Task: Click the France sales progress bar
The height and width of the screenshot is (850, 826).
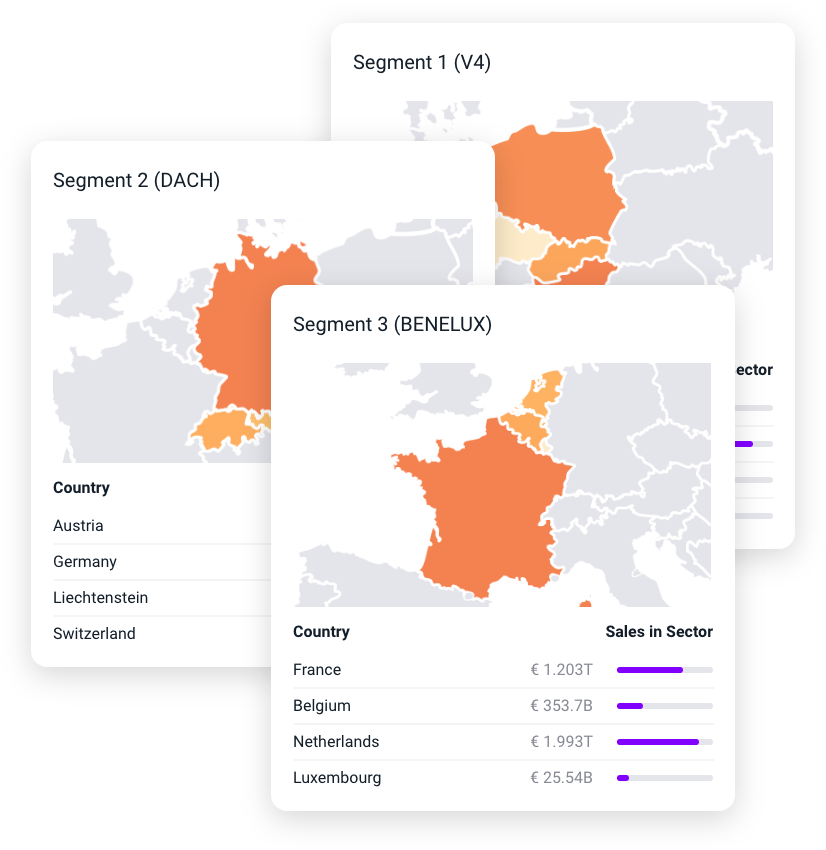Action: click(664, 670)
